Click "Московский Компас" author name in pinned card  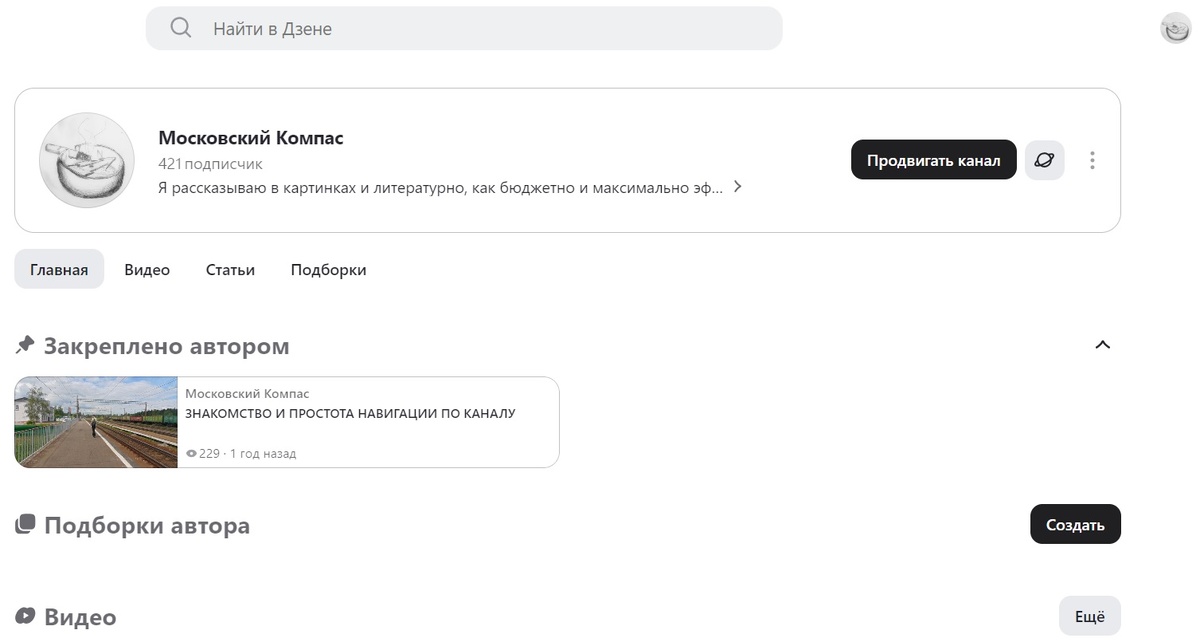[247, 394]
